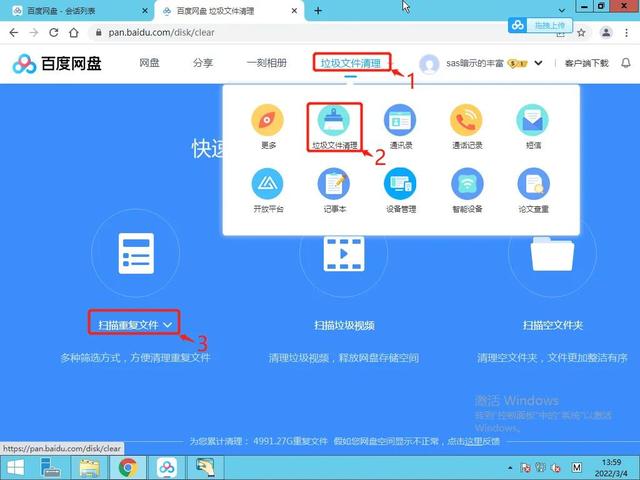Click 扫描垃圾视频 label
This screenshot has width=640, height=480.
(x=344, y=325)
